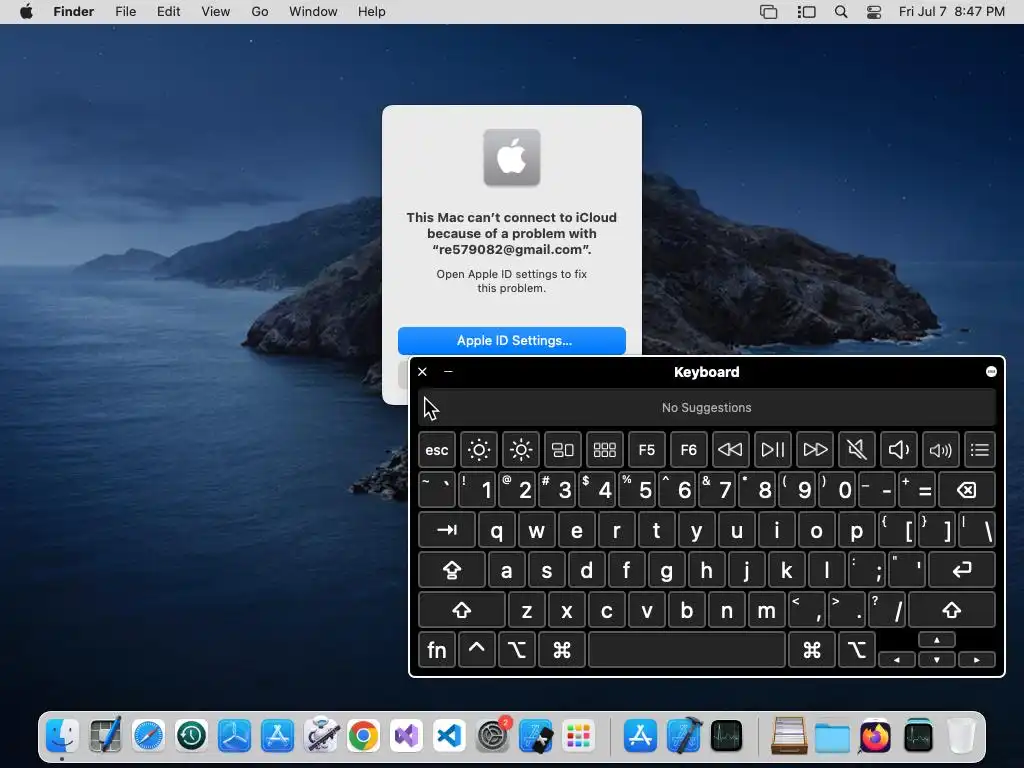Toggle the left option key

click(517, 650)
